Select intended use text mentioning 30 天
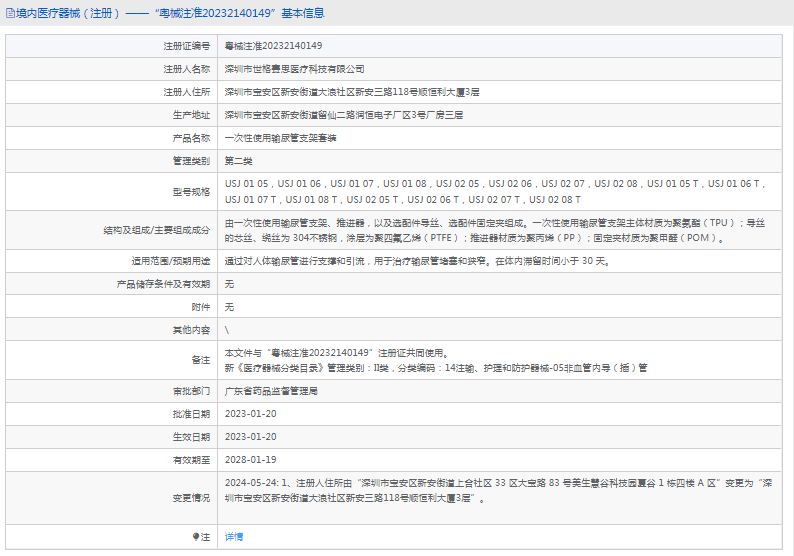 (418, 261)
